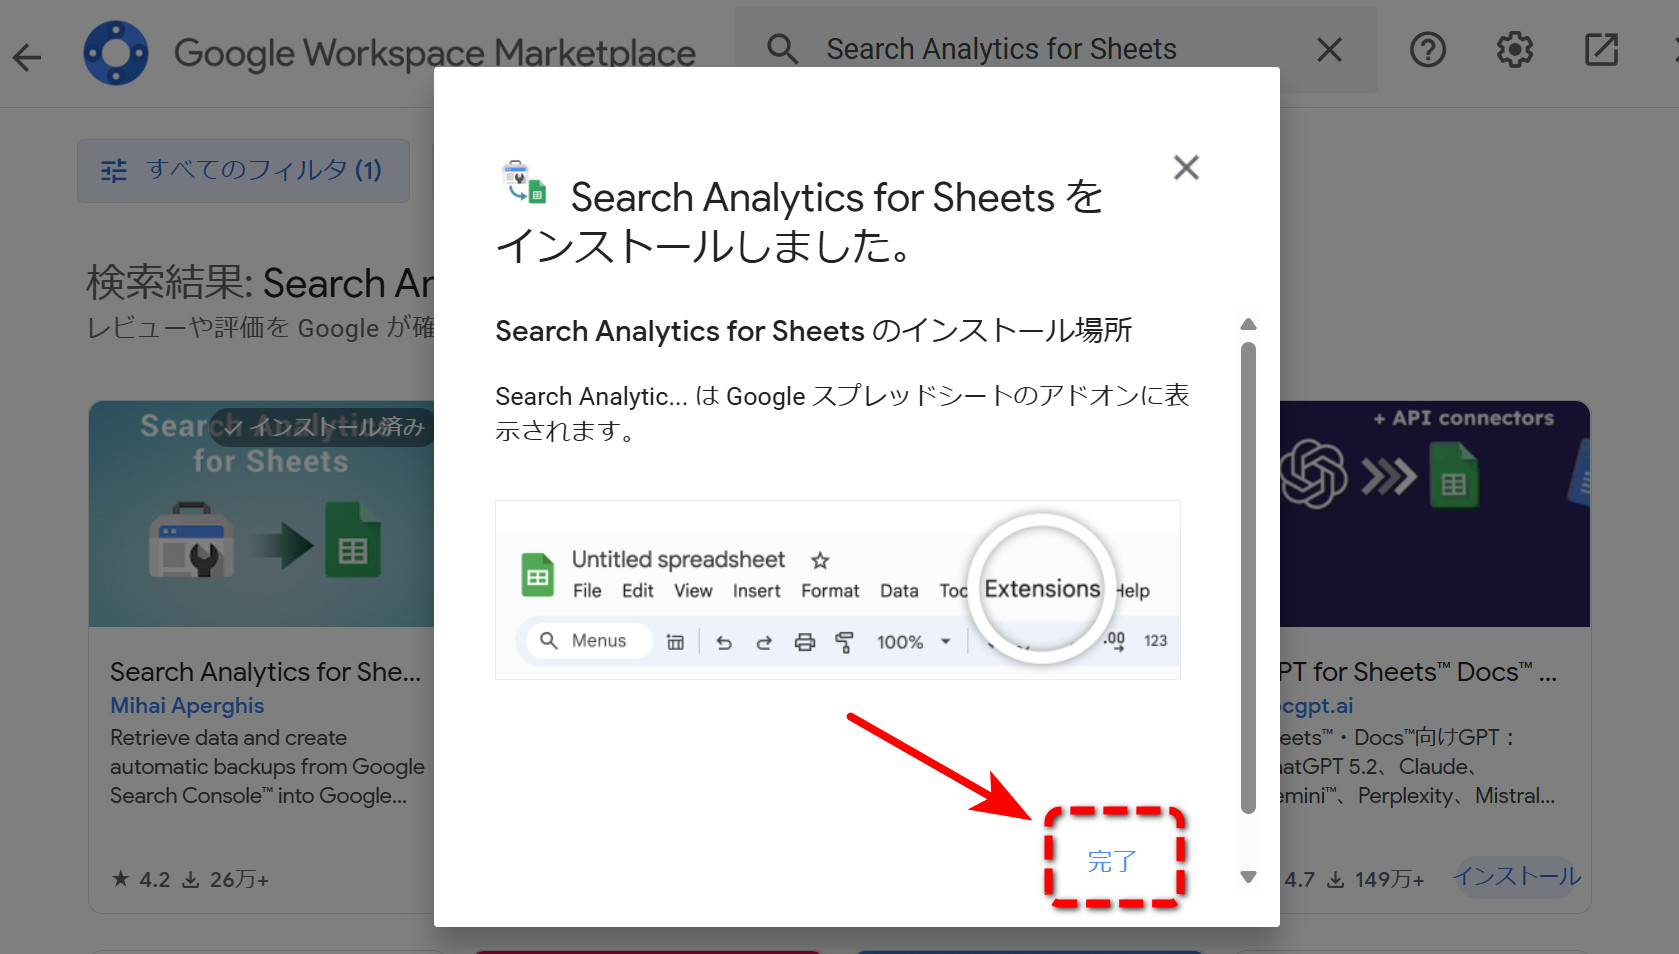Viewport: 1679px width, 954px height.
Task: Click the GPT for Sheets Docs card title
Action: [x=1417, y=672]
